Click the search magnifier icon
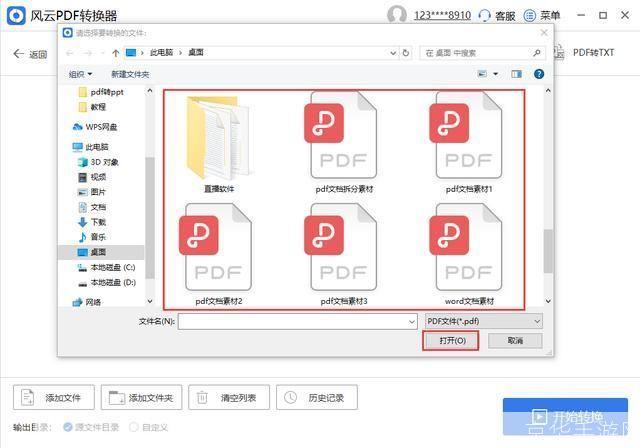640x448 pixels. point(537,53)
